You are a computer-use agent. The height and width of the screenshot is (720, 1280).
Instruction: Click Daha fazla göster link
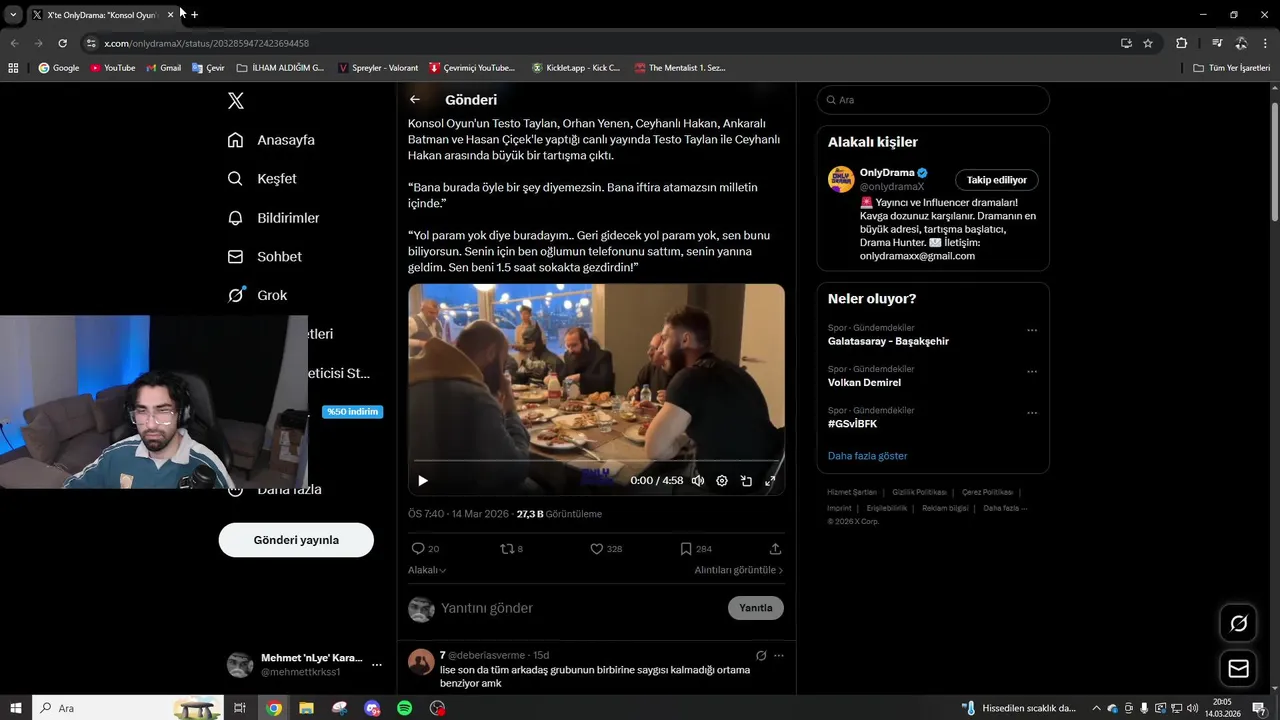click(x=867, y=456)
